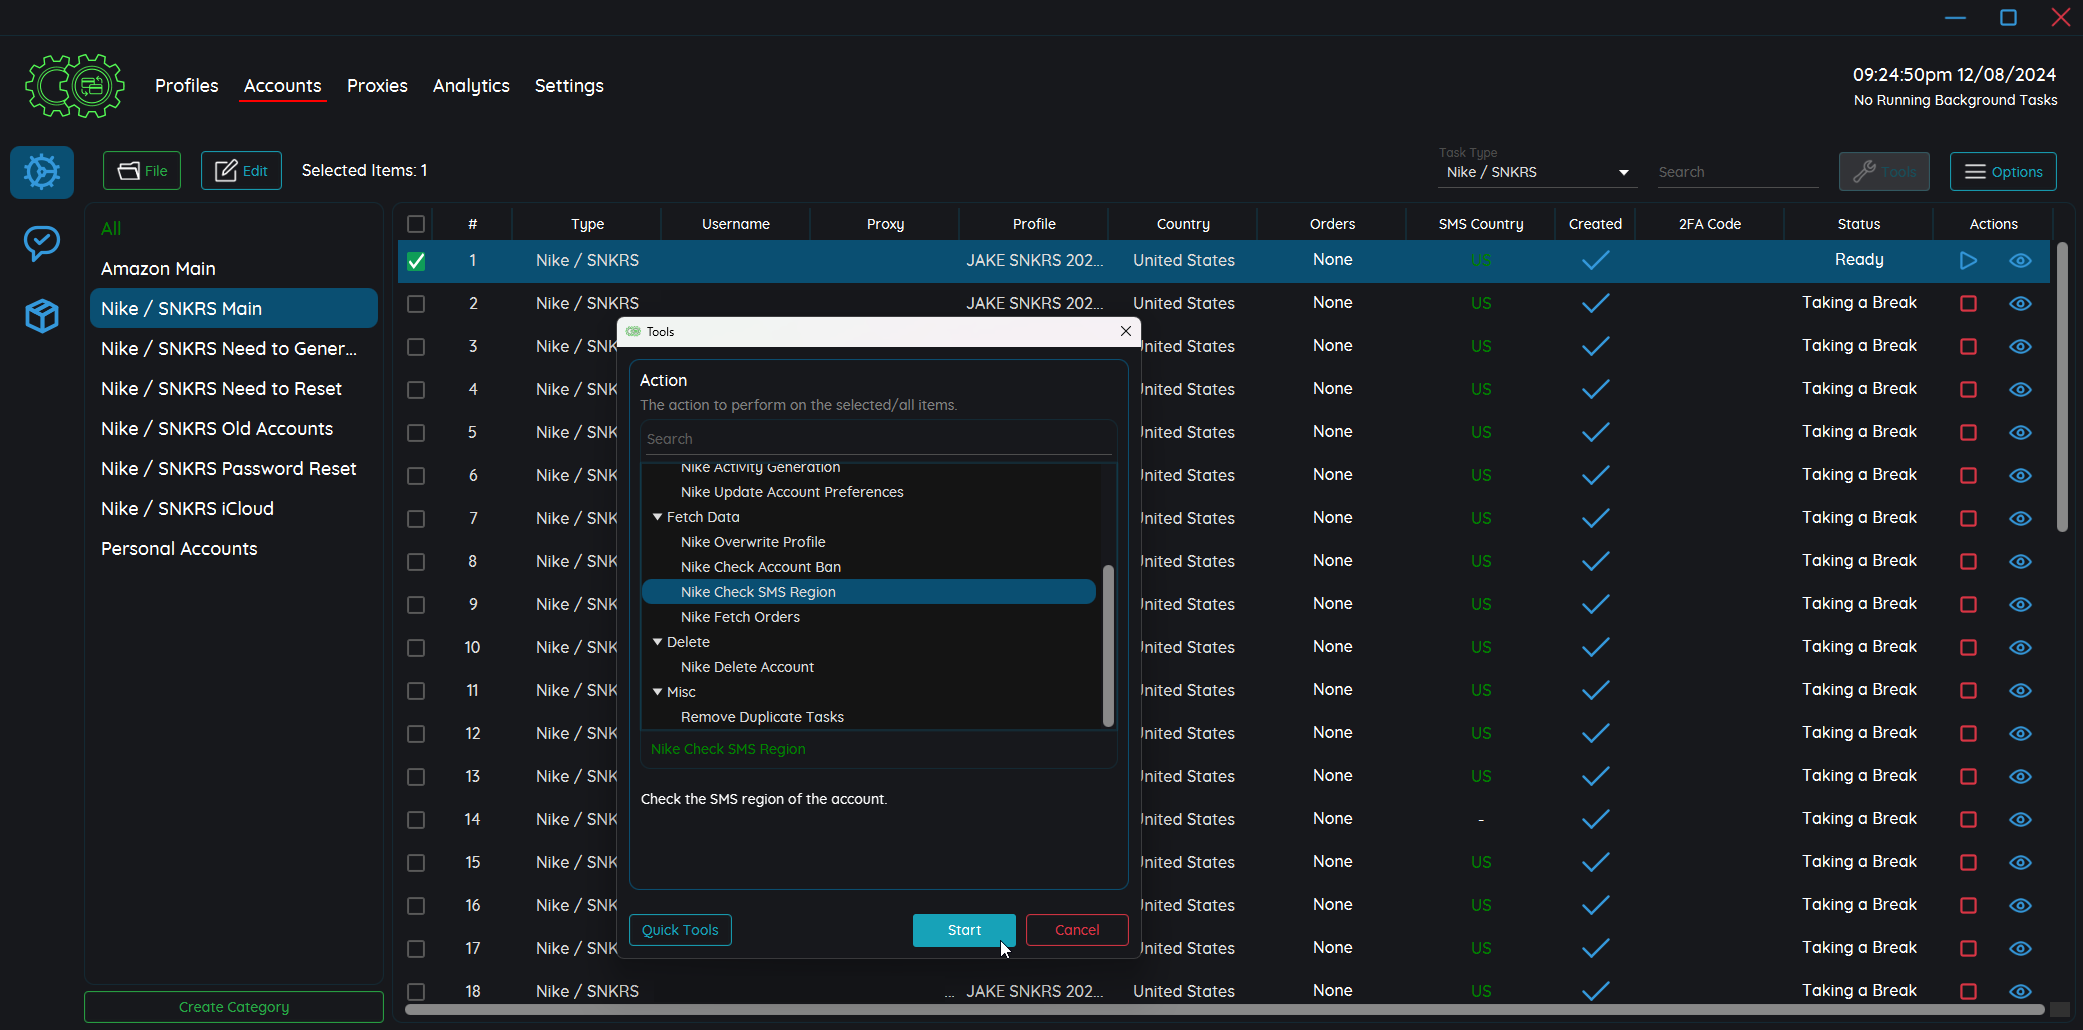Click the eye icon for account row 5
This screenshot has height=1030, width=2083.
point(2020,432)
